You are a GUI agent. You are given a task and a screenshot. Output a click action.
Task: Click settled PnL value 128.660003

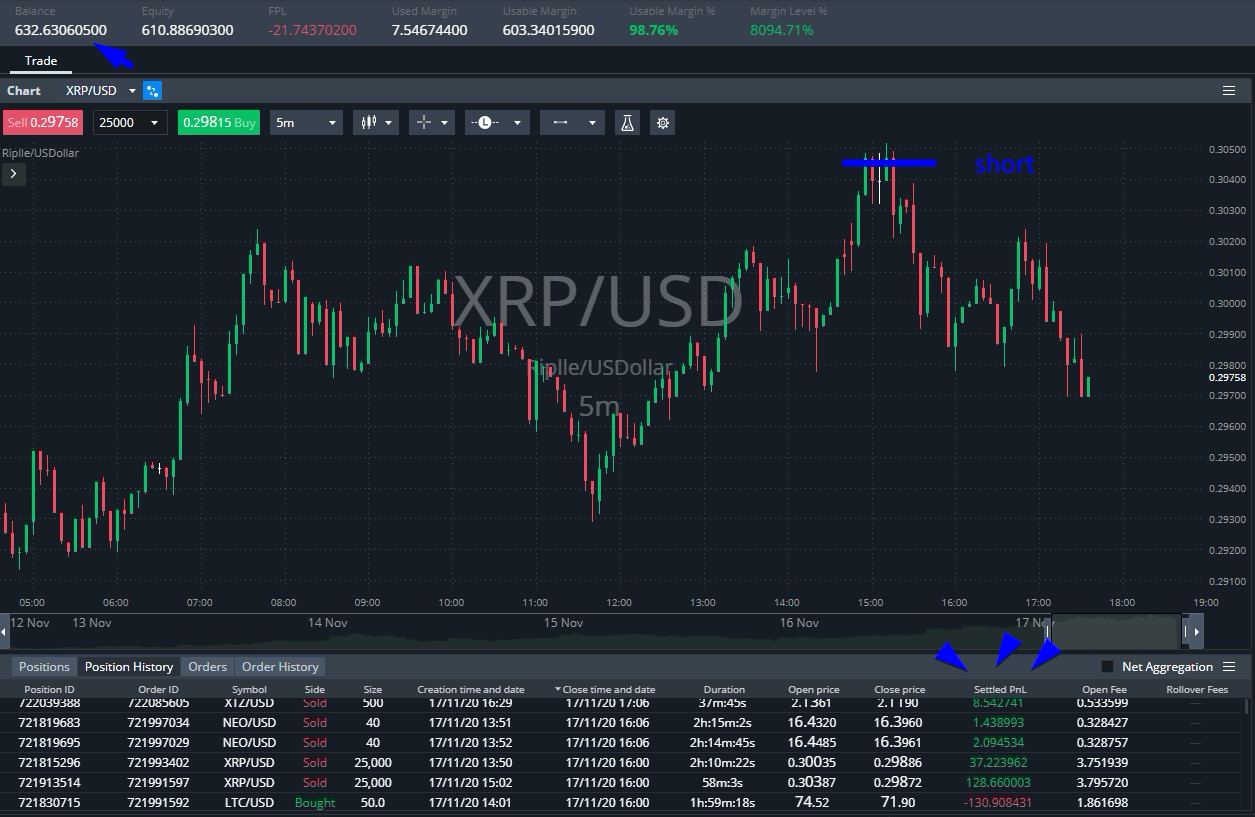(1000, 782)
